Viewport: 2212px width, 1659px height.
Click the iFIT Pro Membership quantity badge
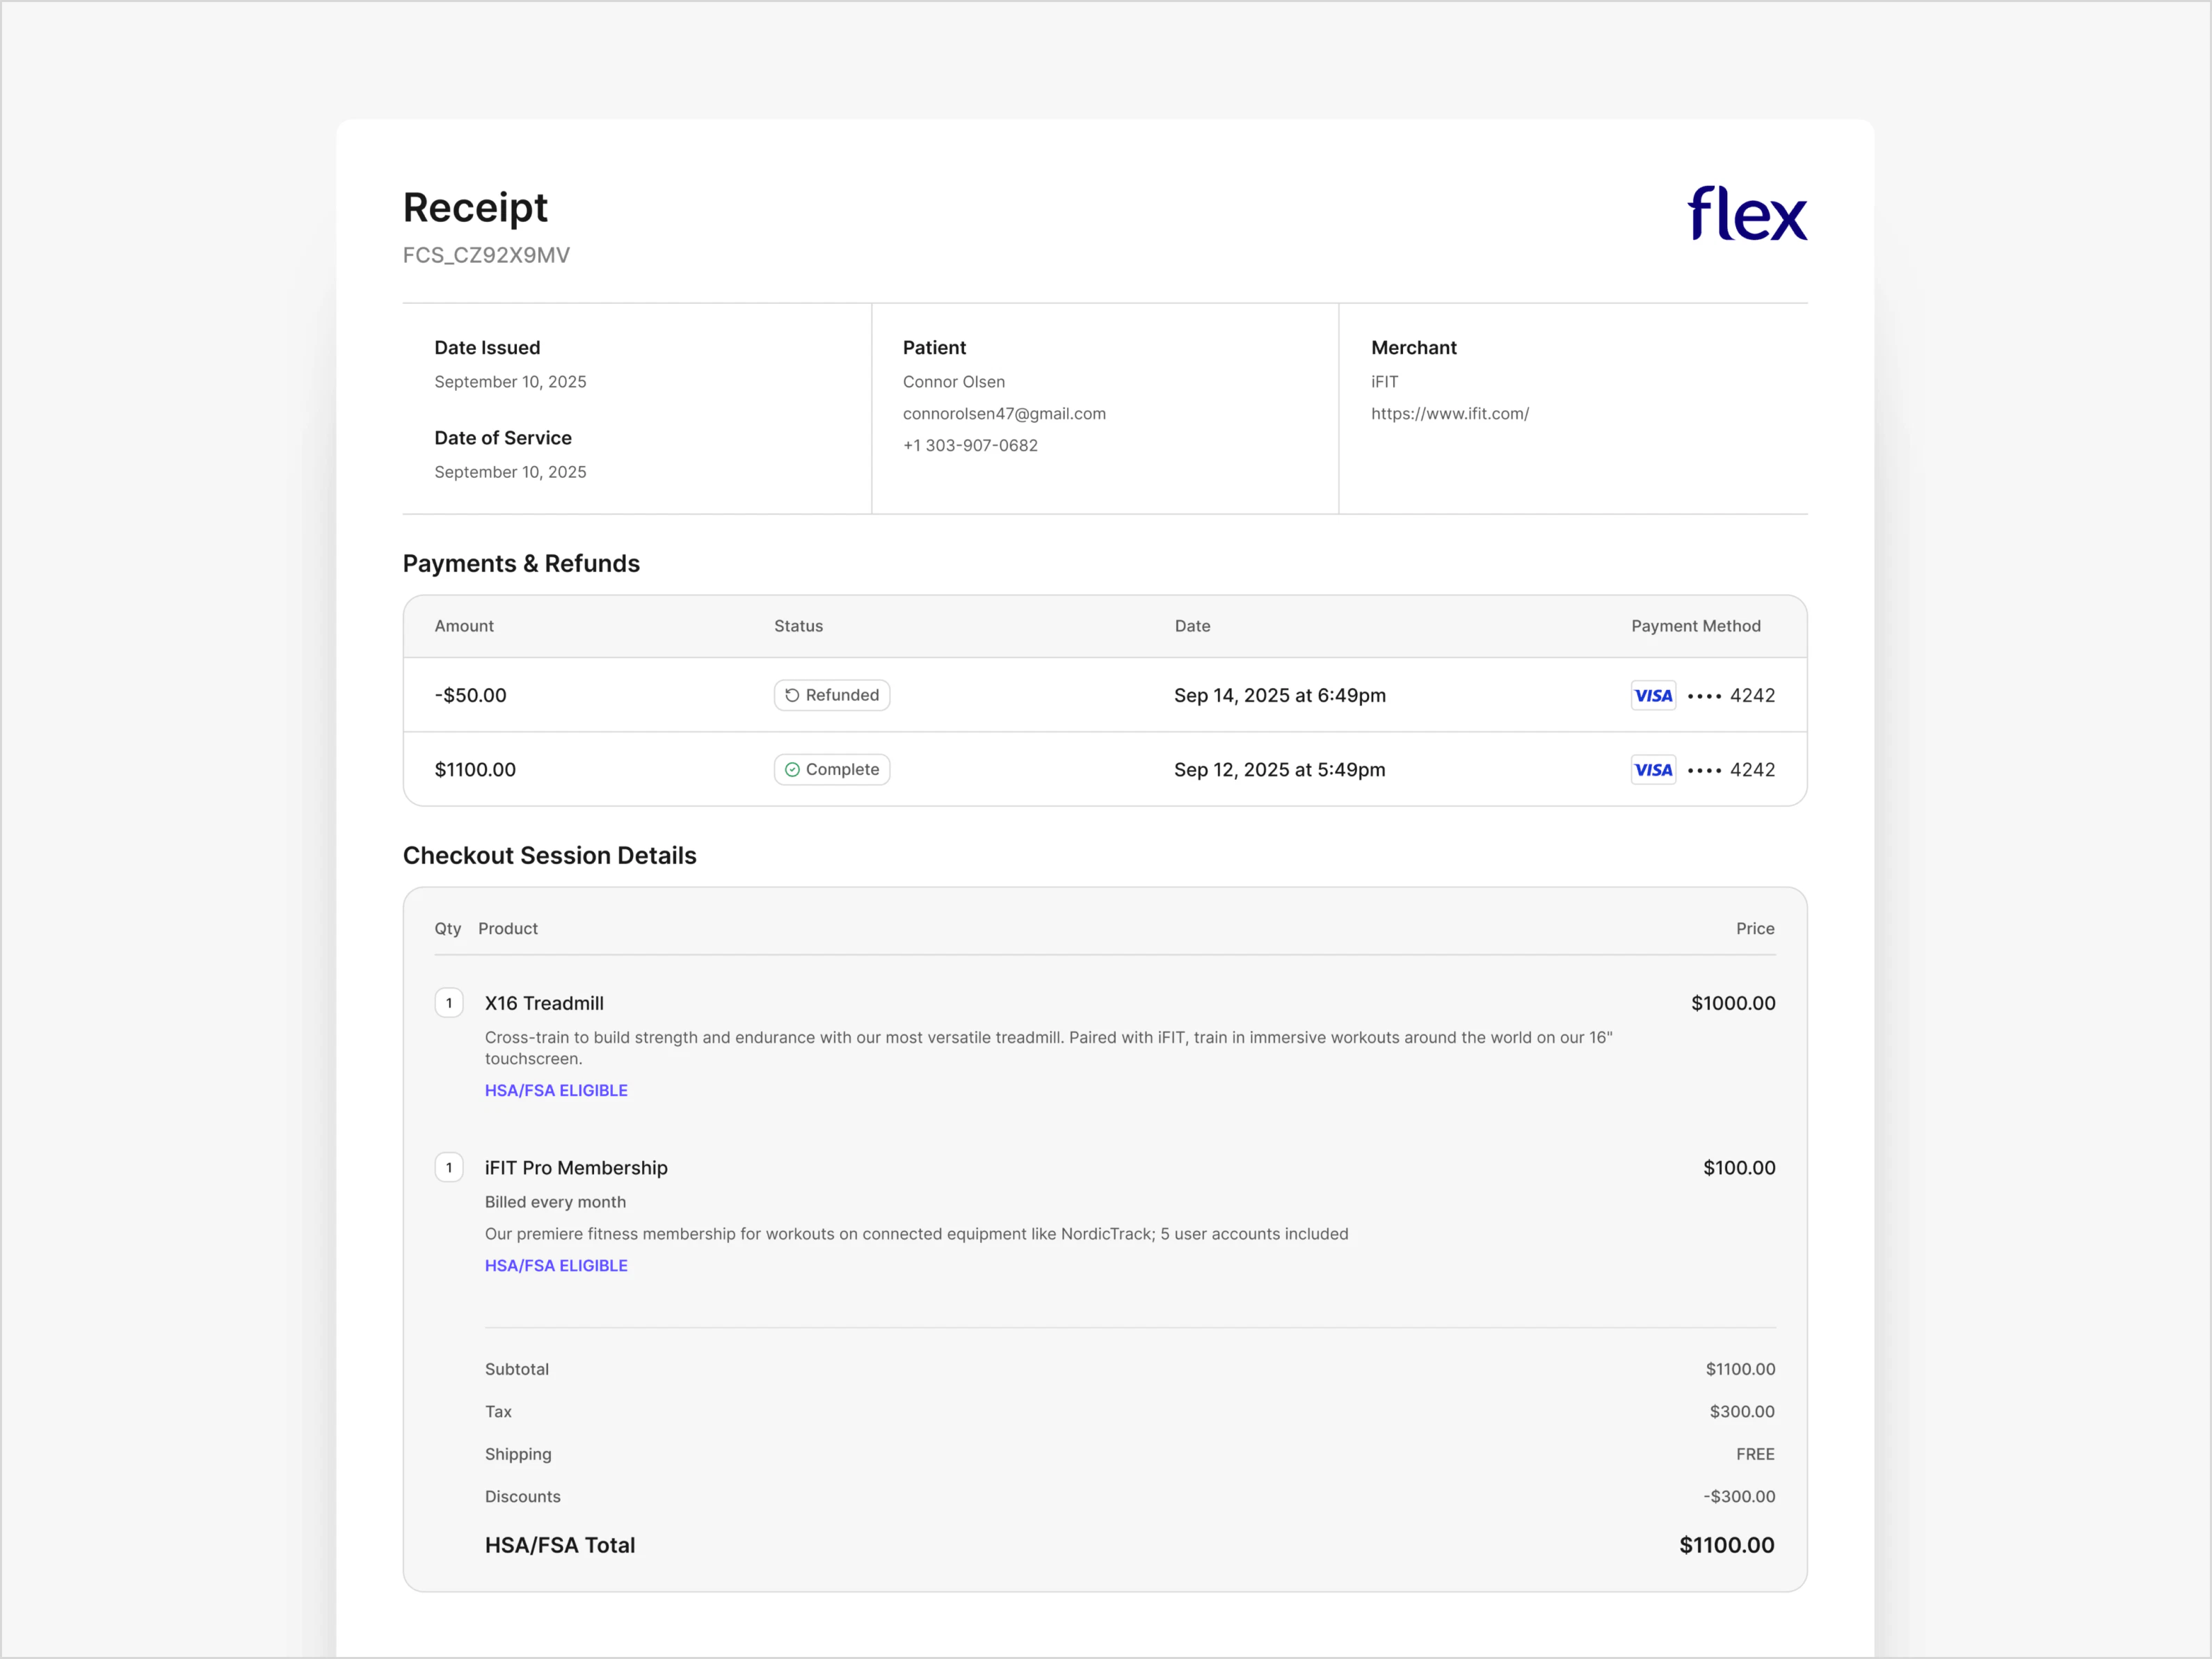coord(449,1167)
